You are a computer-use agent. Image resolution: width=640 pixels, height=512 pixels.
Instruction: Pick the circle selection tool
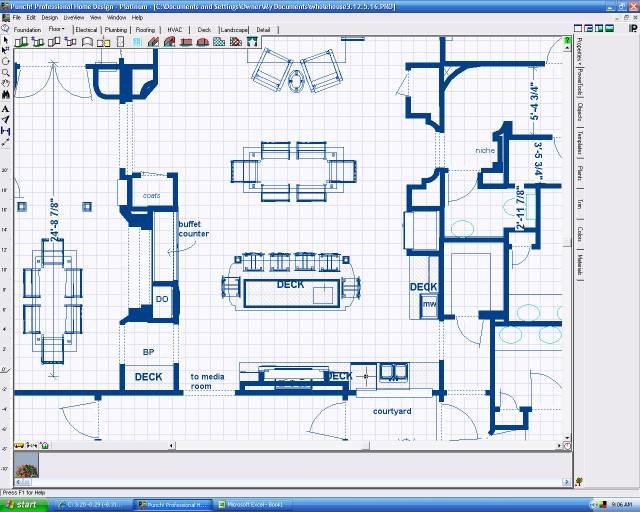pos(6,61)
